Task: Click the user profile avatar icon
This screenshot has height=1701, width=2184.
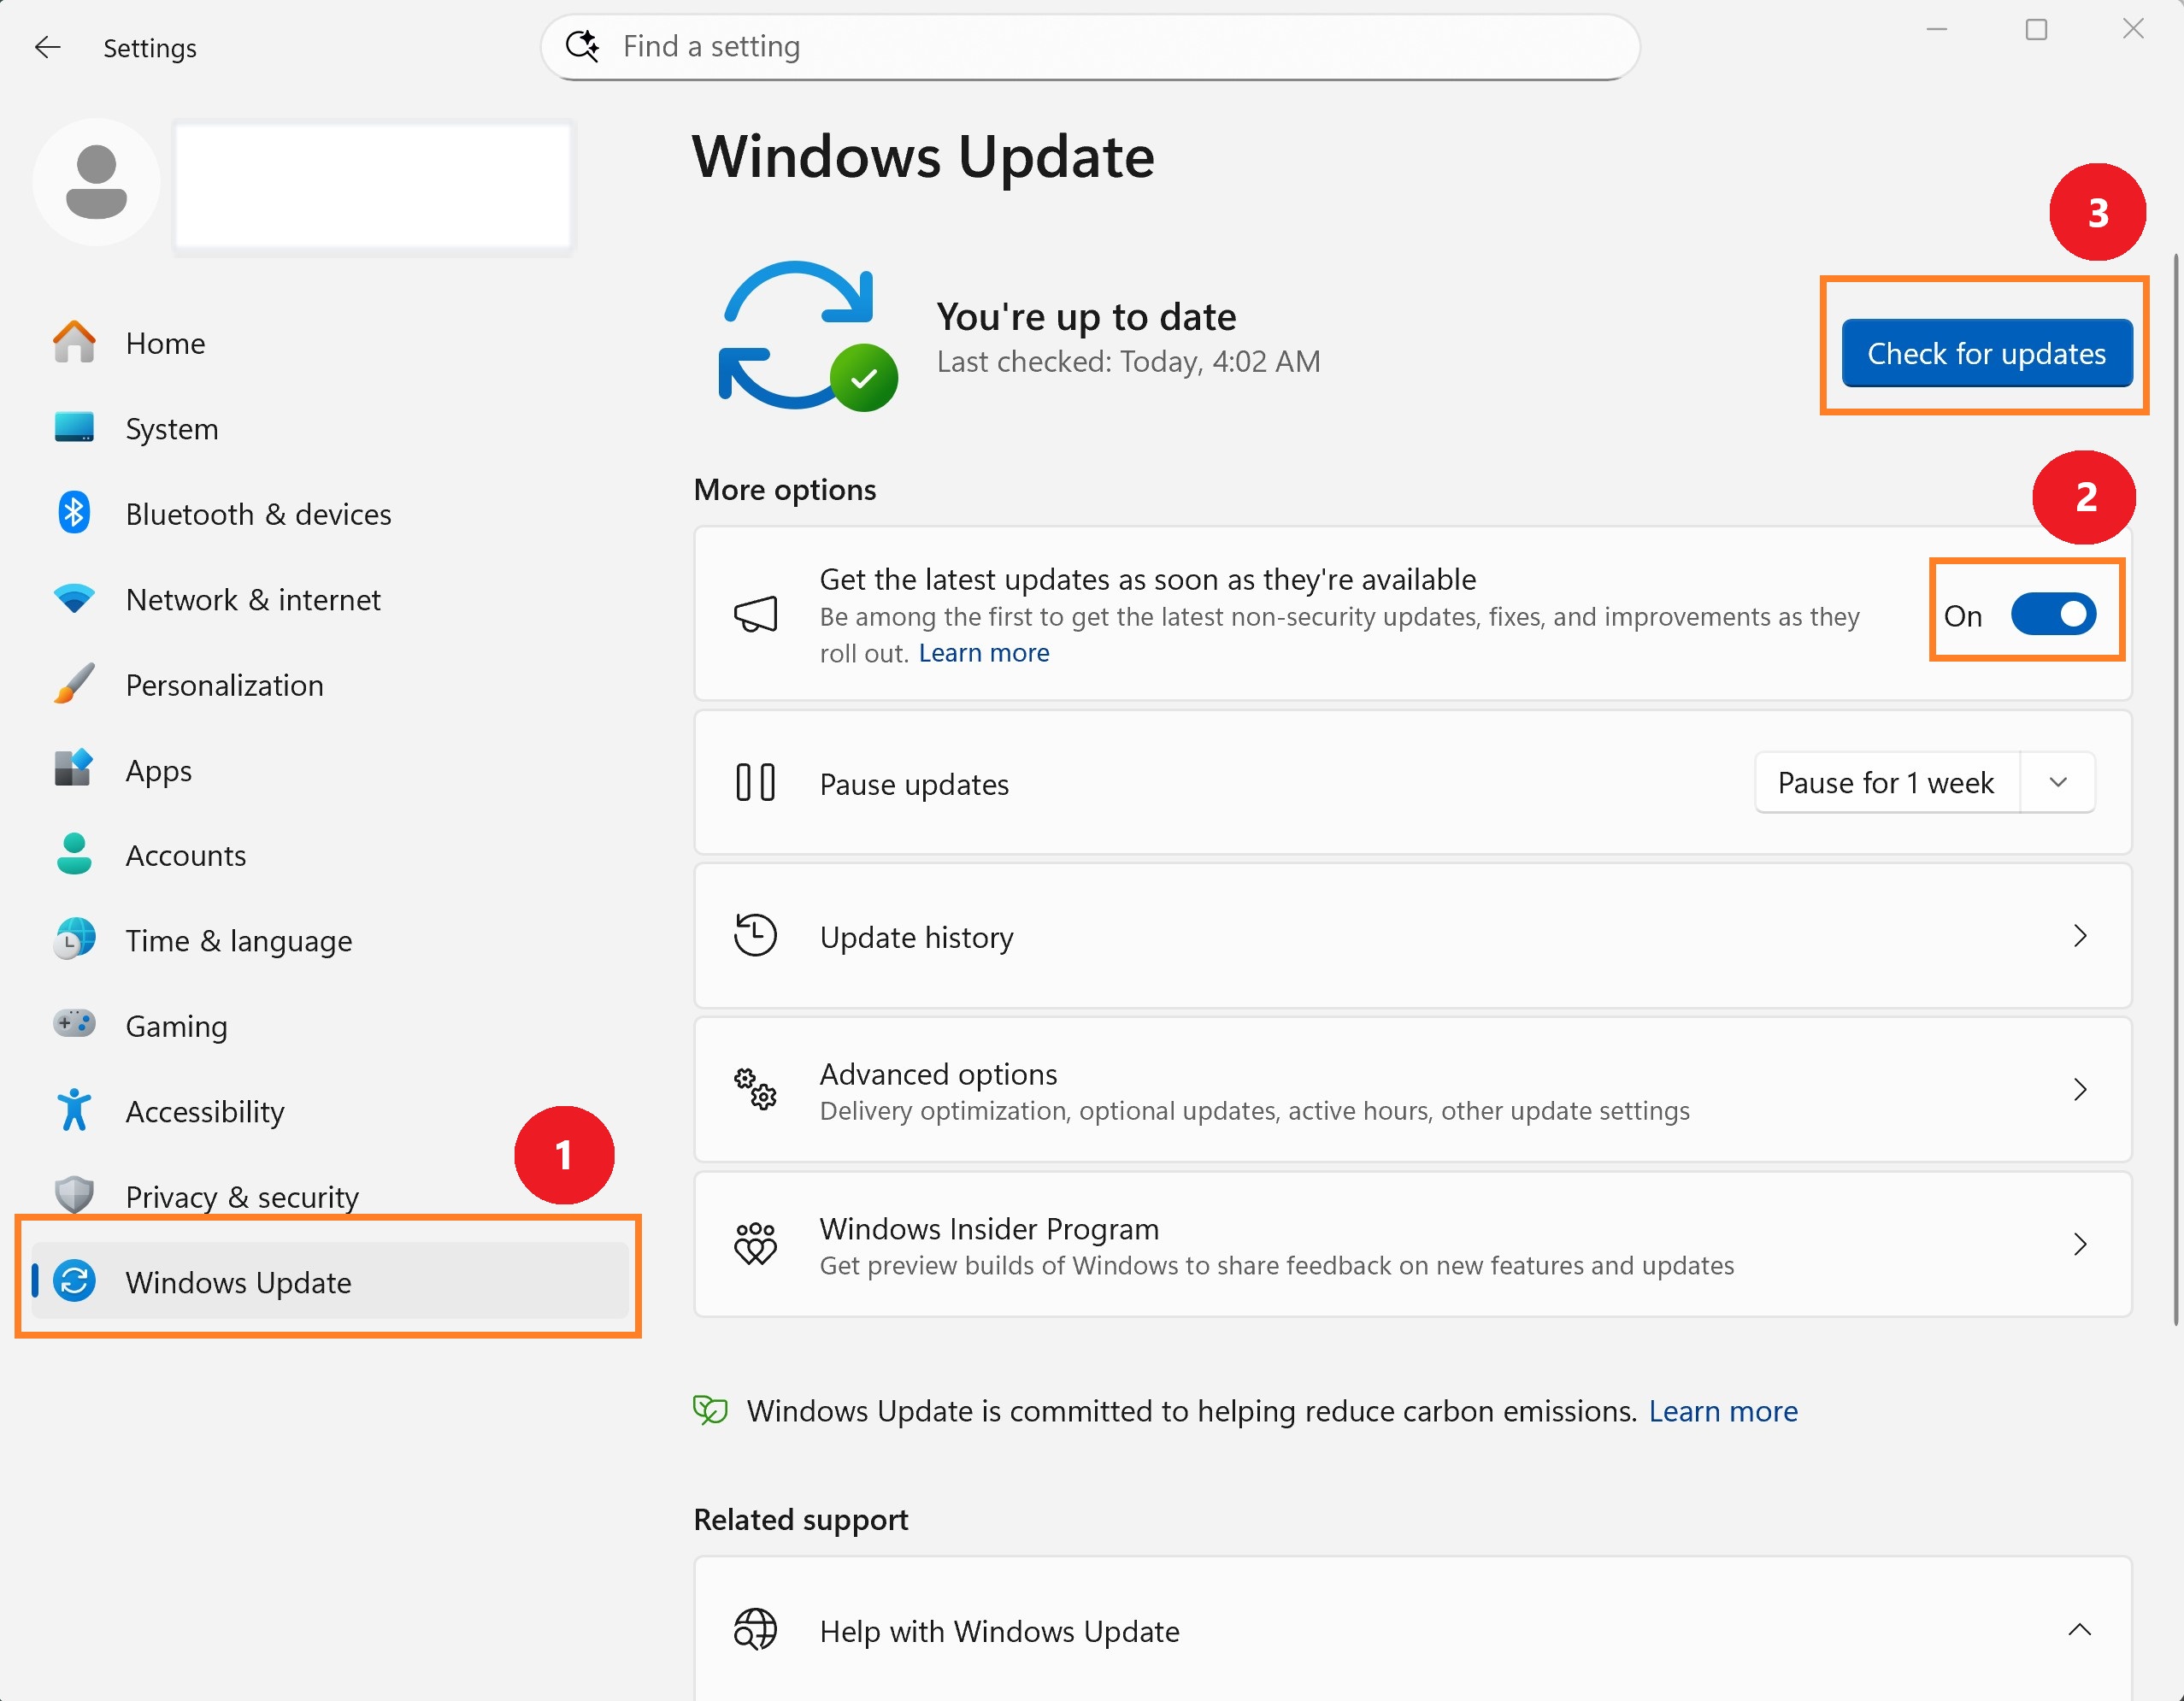Action: pos(96,182)
